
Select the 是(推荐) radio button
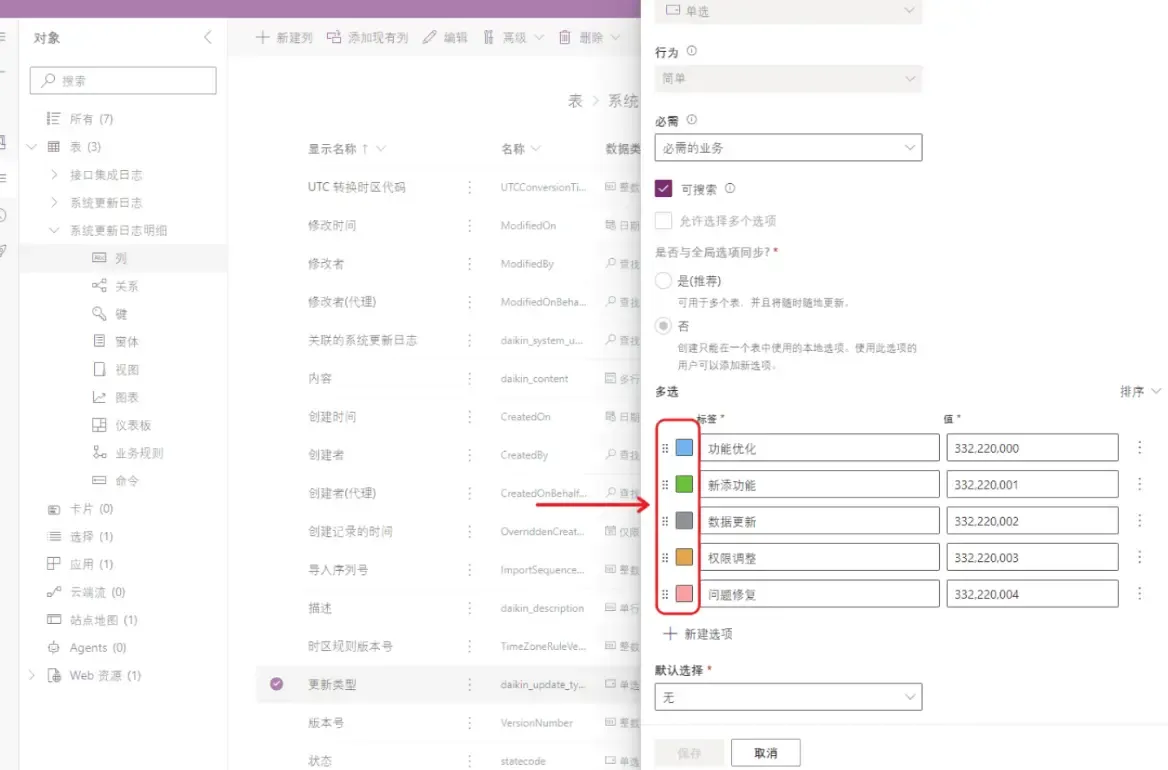662,280
